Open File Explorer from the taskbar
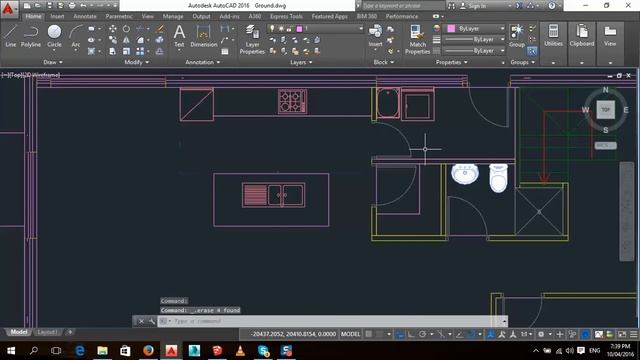Viewport: 640px width, 360px height. (102, 350)
